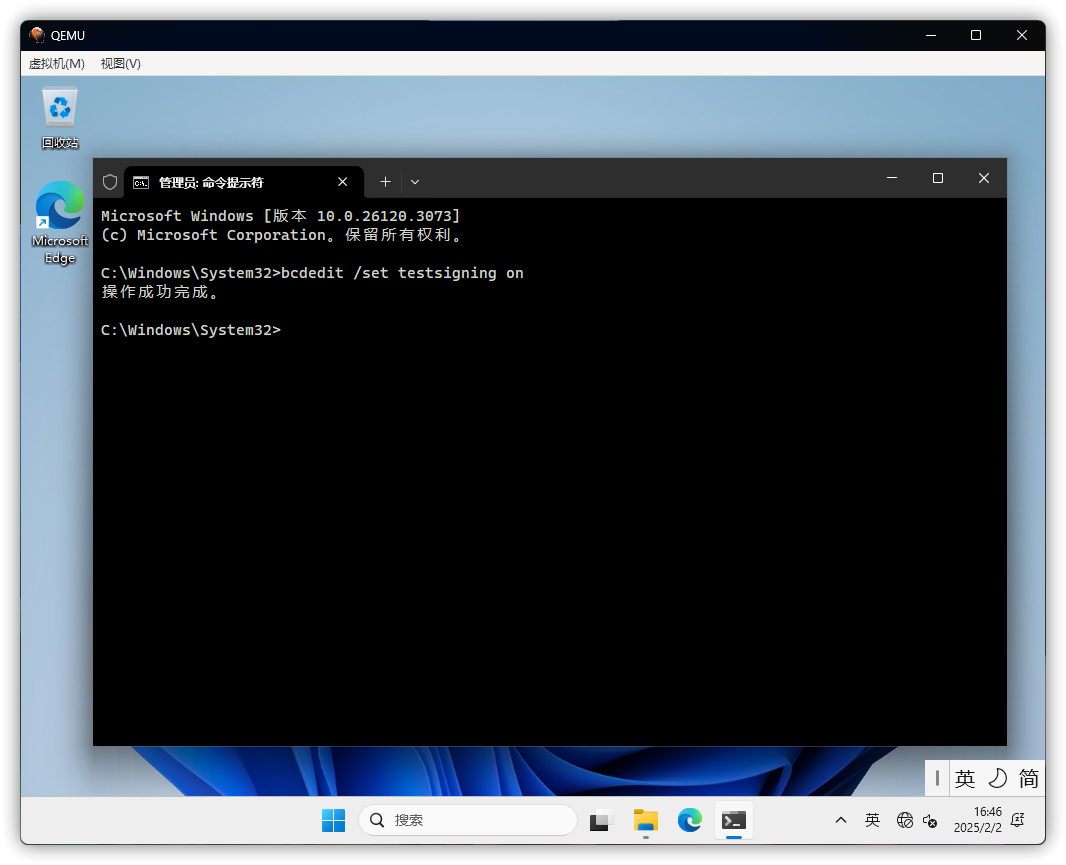Toggle the 英 input mode in the floating IME bar
Screen dimensions: 1066x865
(965, 778)
